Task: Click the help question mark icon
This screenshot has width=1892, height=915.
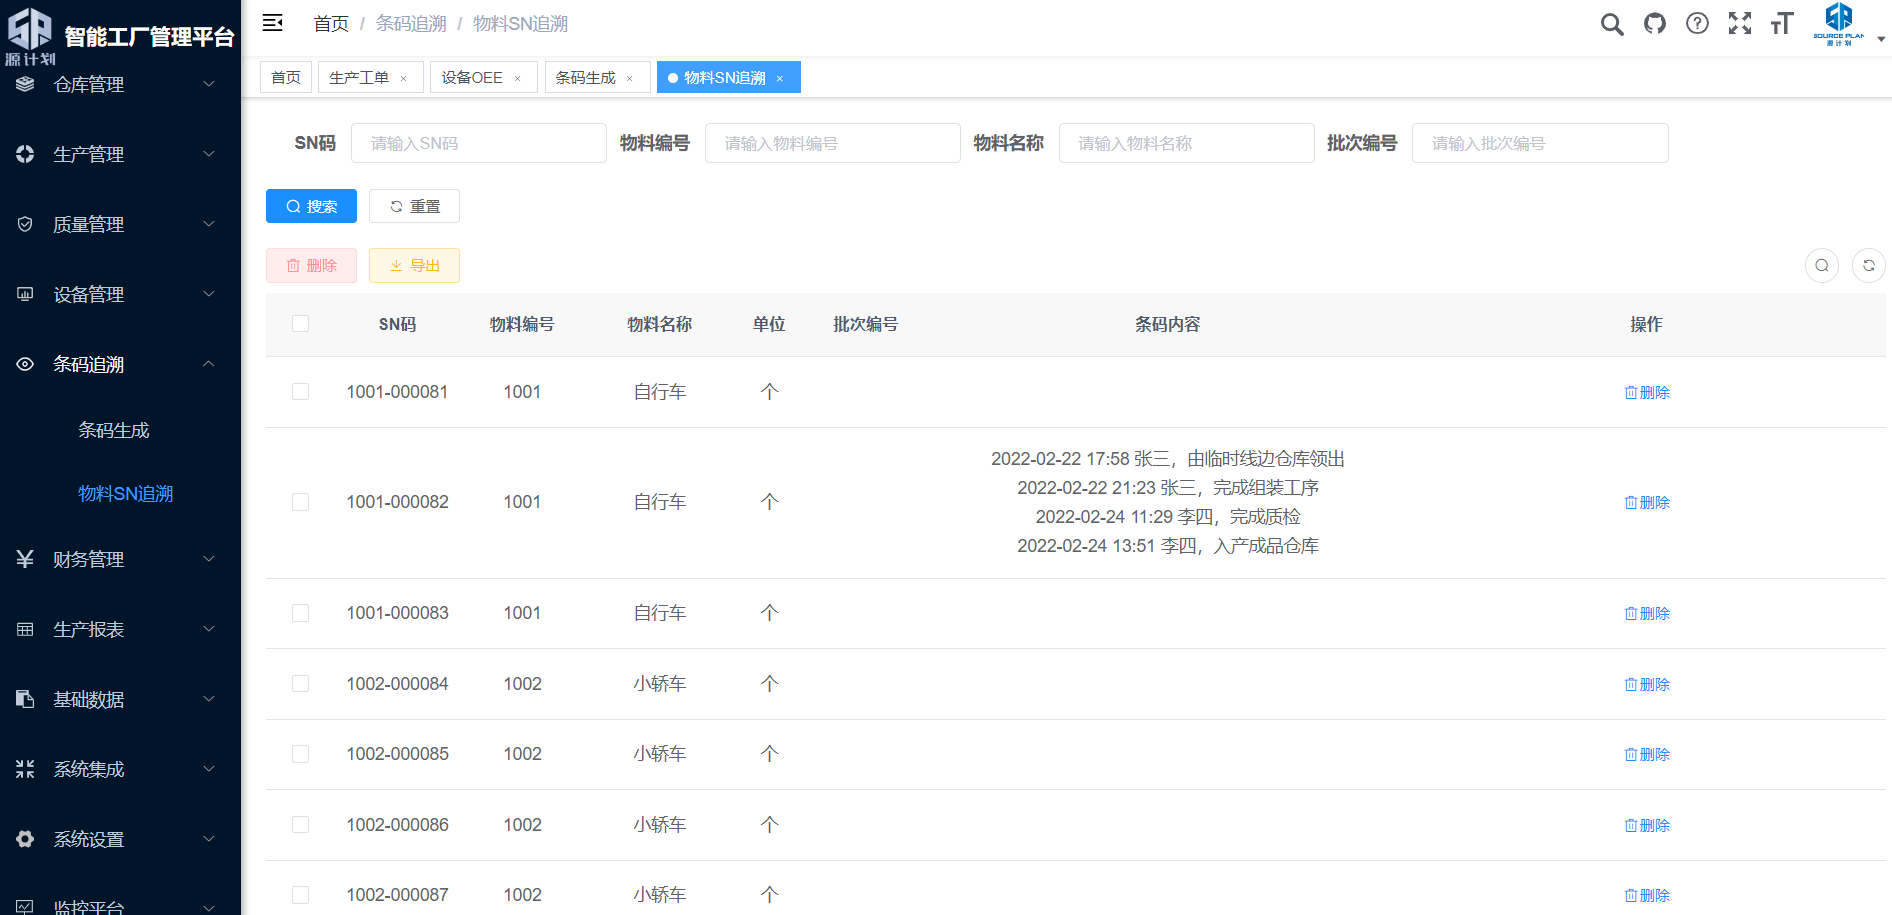Action: [x=1697, y=24]
